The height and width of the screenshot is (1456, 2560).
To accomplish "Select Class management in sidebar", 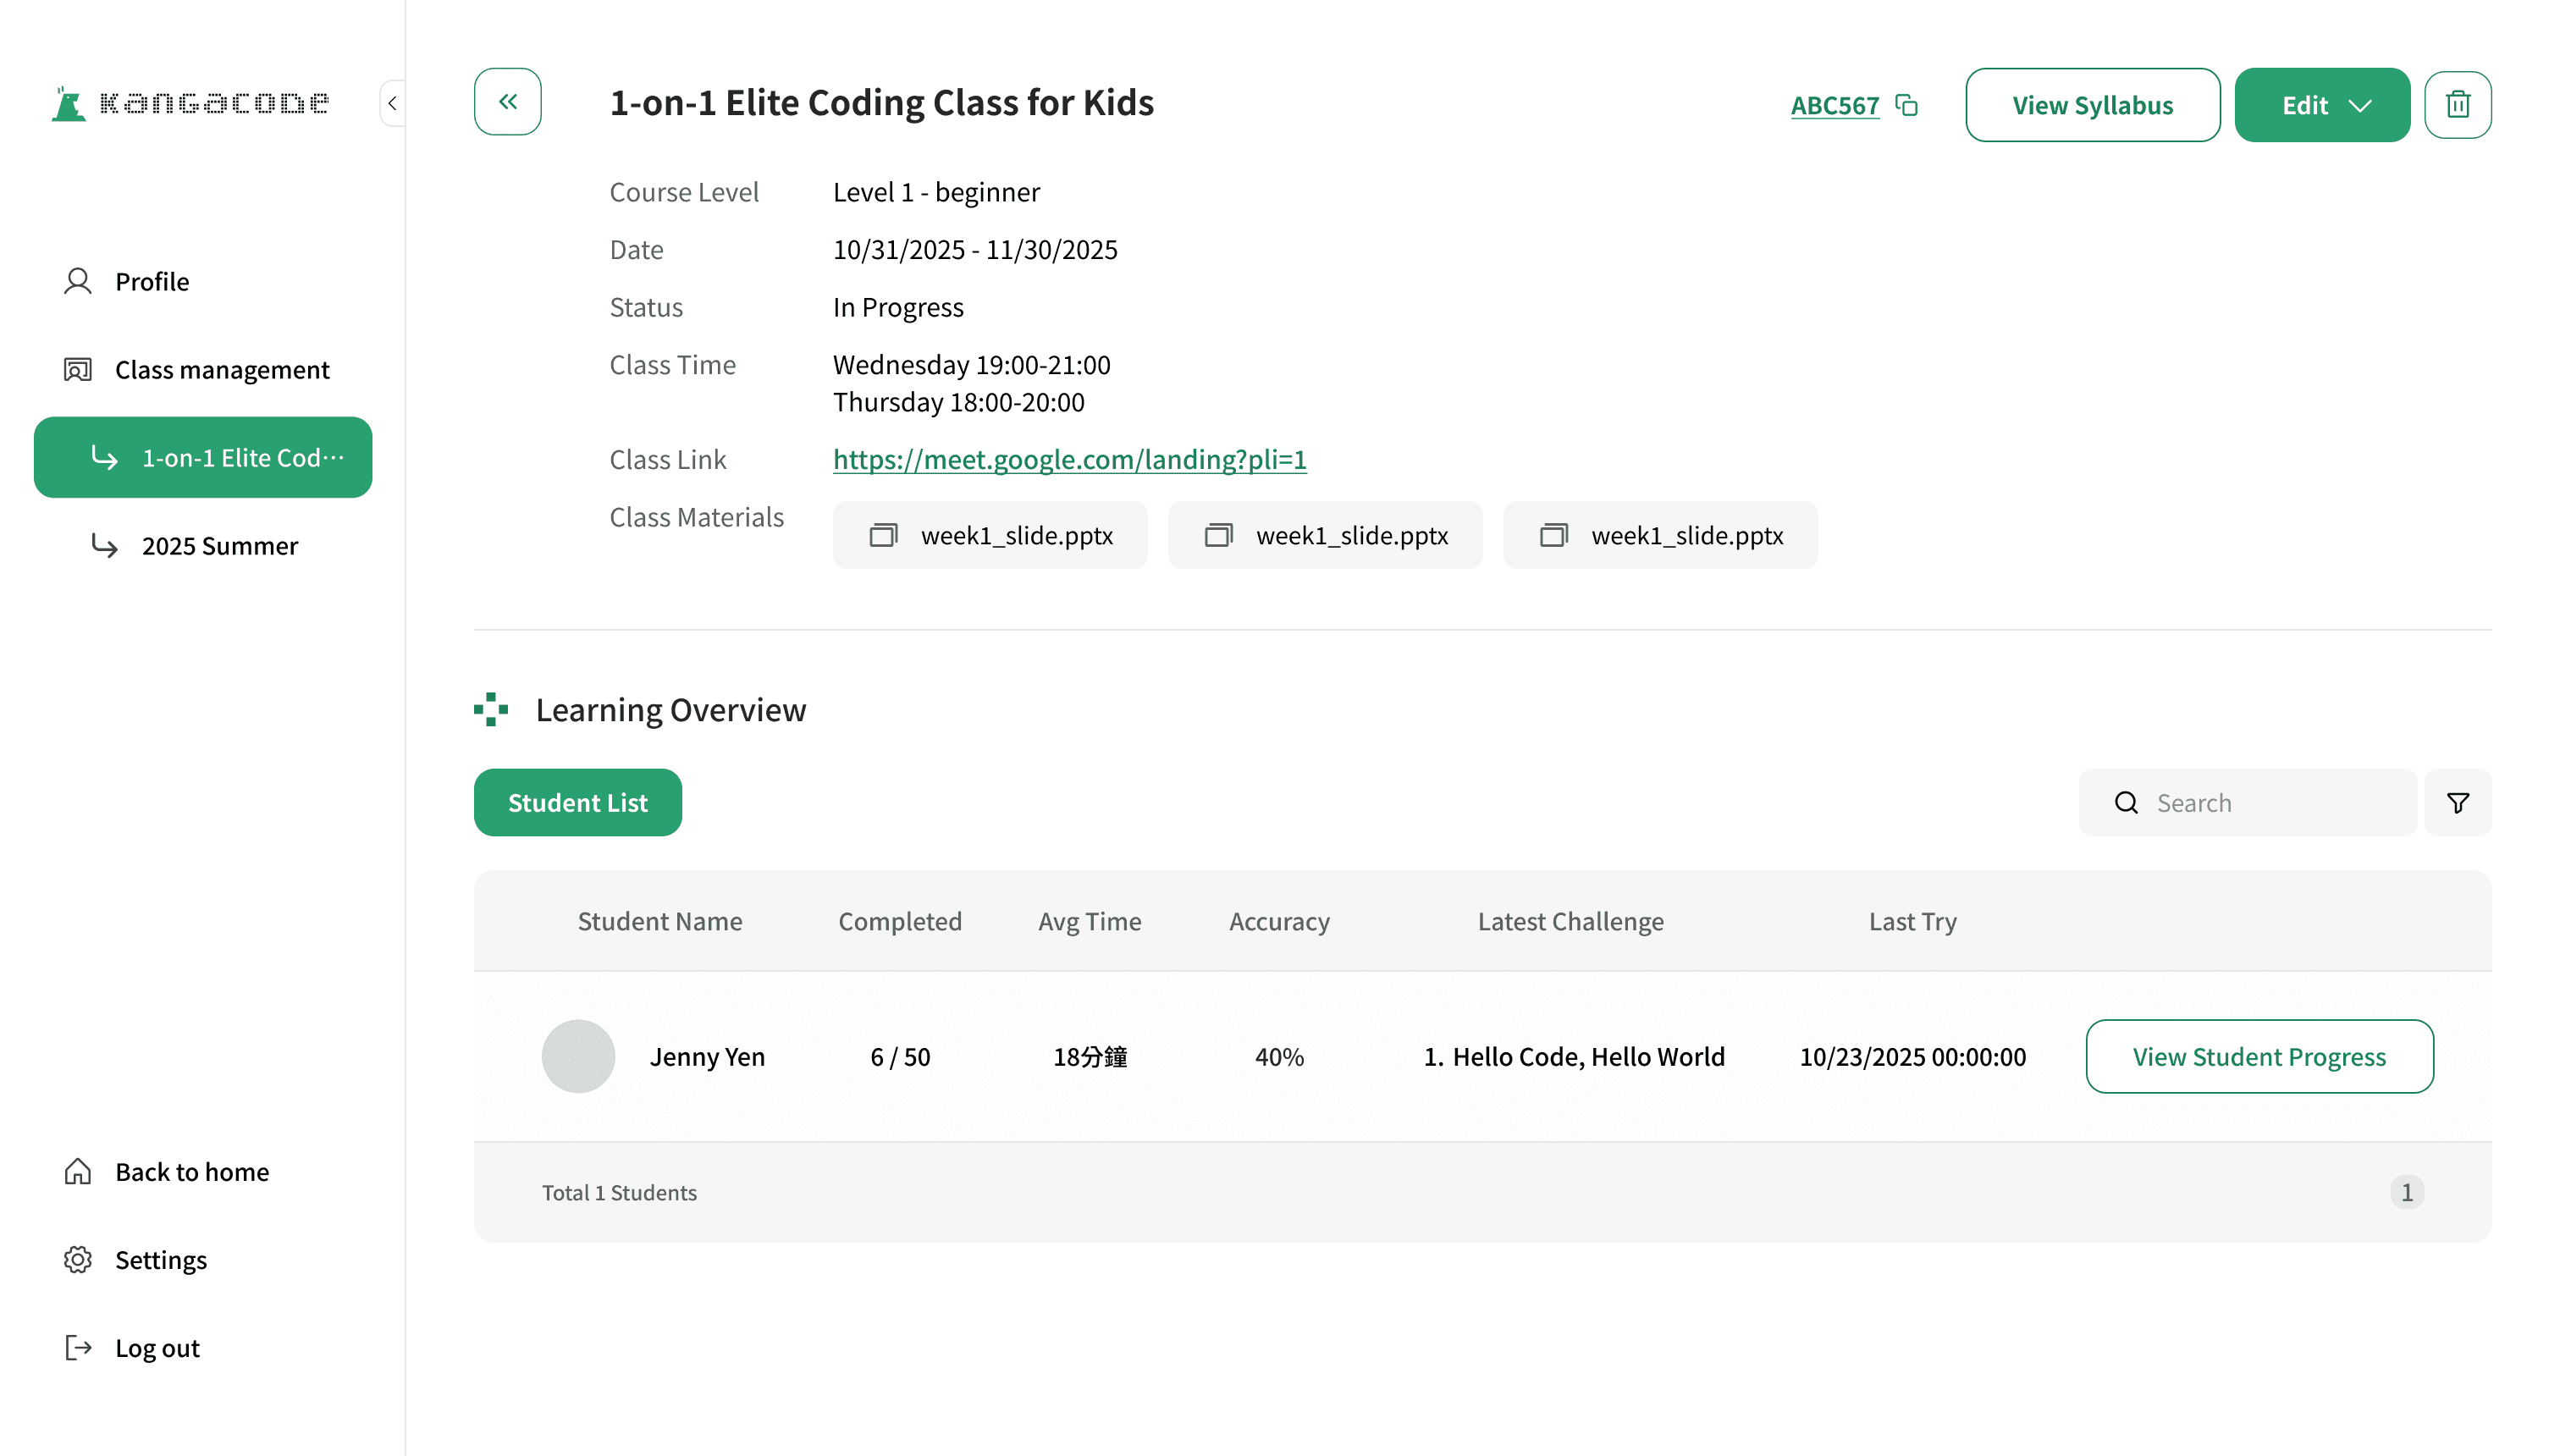I will pos(221,370).
